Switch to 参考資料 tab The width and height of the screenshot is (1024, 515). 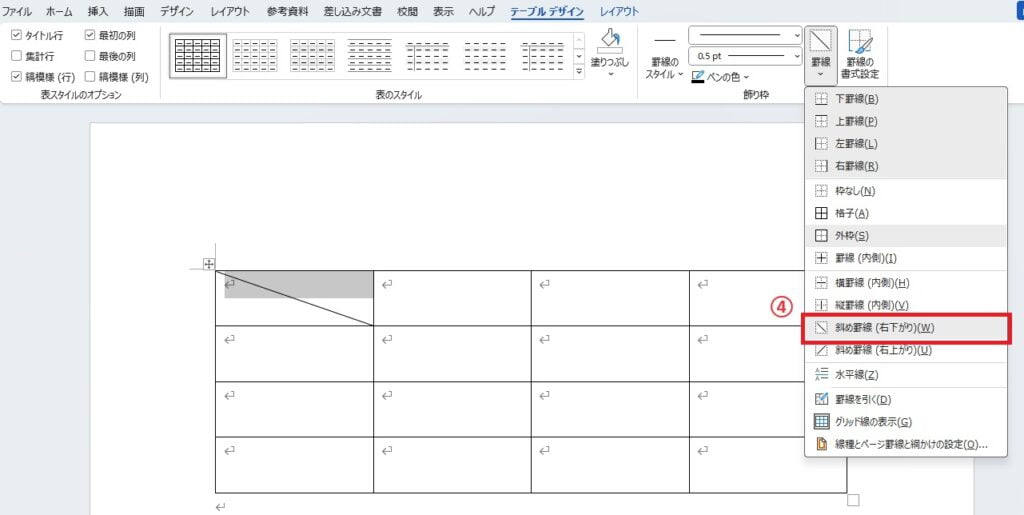287,11
